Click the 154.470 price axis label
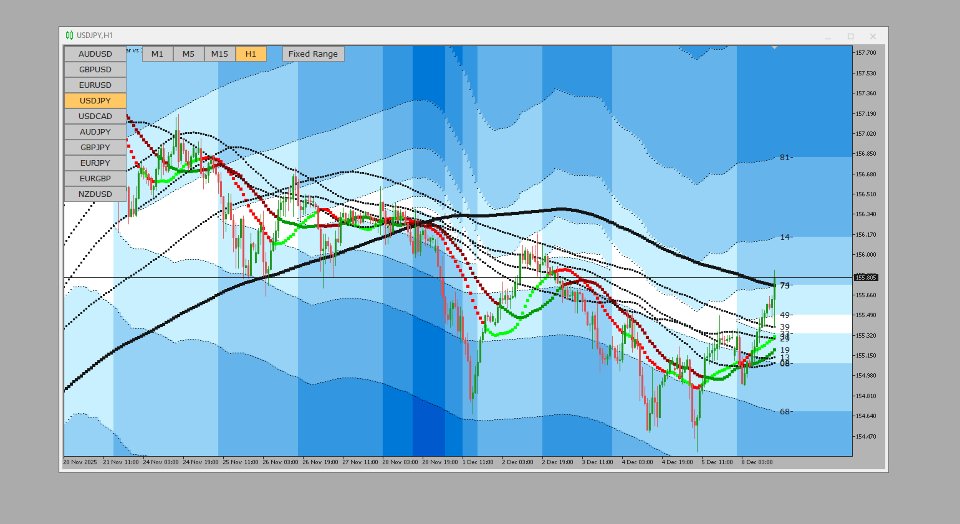 866,436
